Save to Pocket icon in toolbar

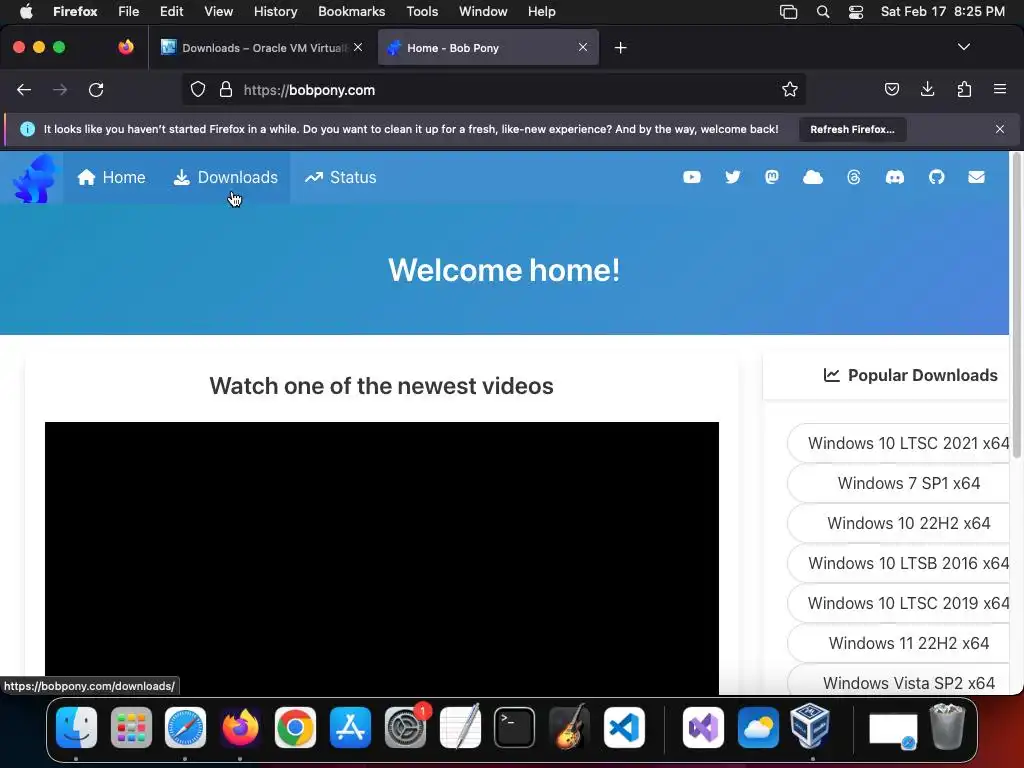pos(891,89)
